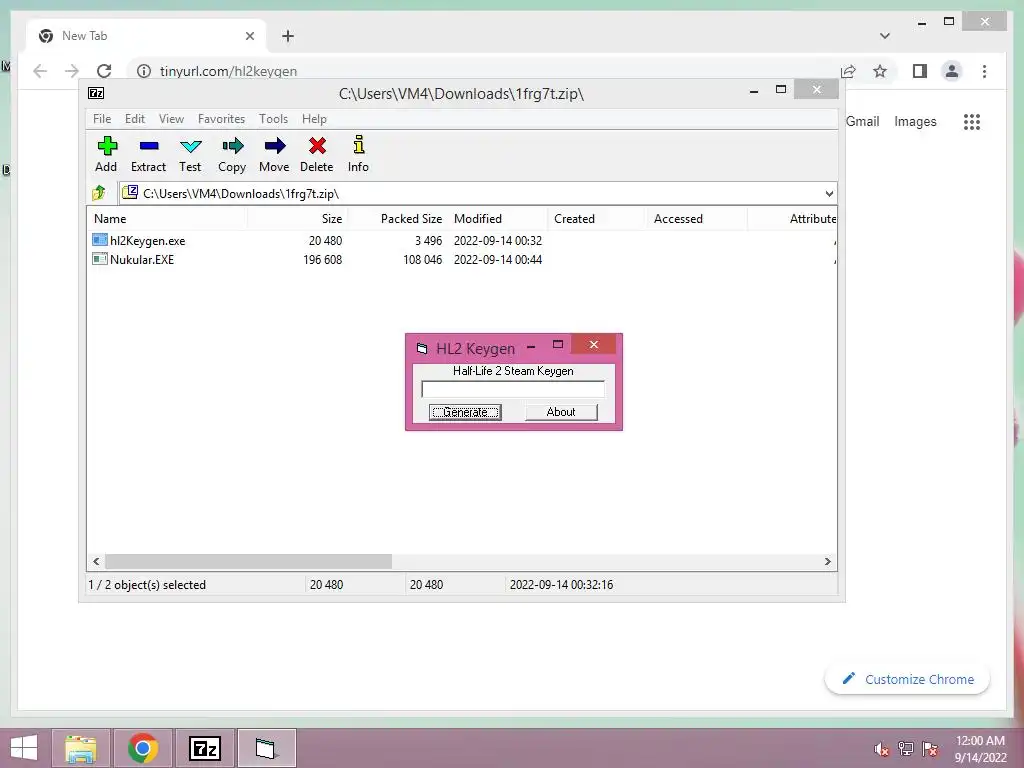Toggle Chrome side panel

[x=920, y=71]
